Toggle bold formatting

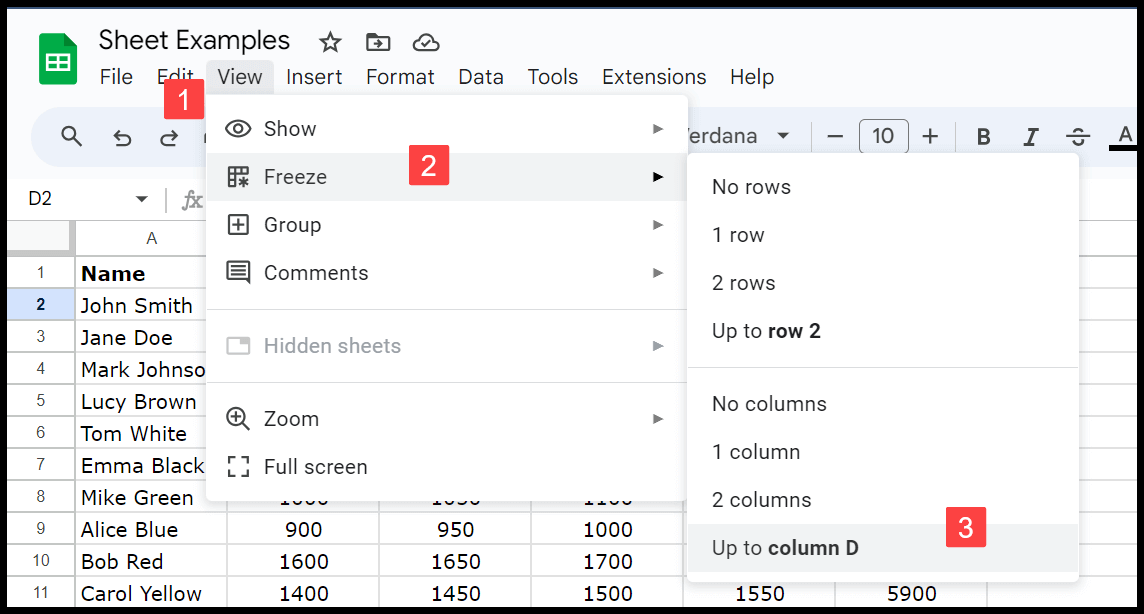pyautogui.click(x=983, y=136)
